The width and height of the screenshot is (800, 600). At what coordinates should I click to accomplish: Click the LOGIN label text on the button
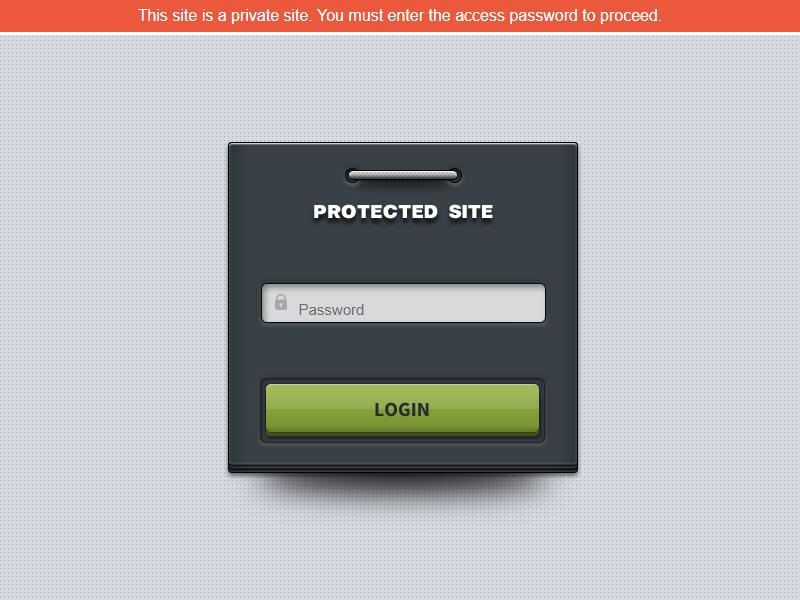point(402,410)
